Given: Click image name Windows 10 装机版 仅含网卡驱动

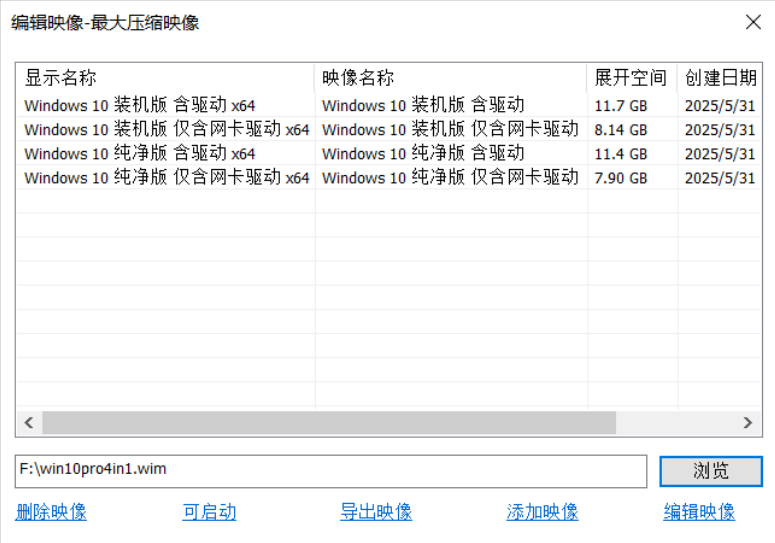Looking at the screenshot, I should pos(450,129).
